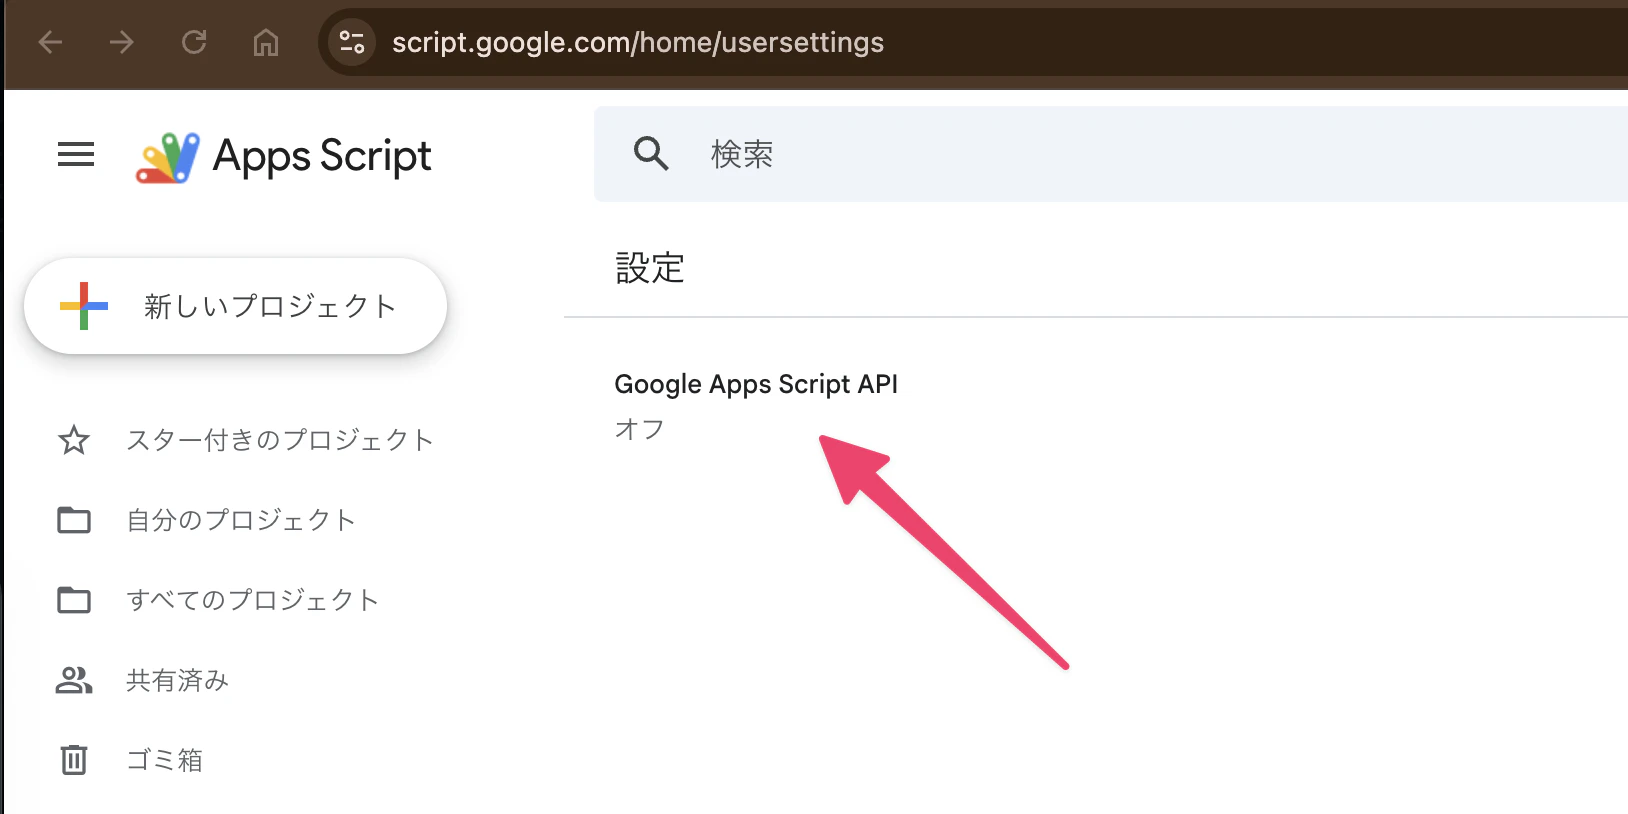The width and height of the screenshot is (1628, 814).
Task: Click the 設定 page heading
Action: click(x=650, y=268)
